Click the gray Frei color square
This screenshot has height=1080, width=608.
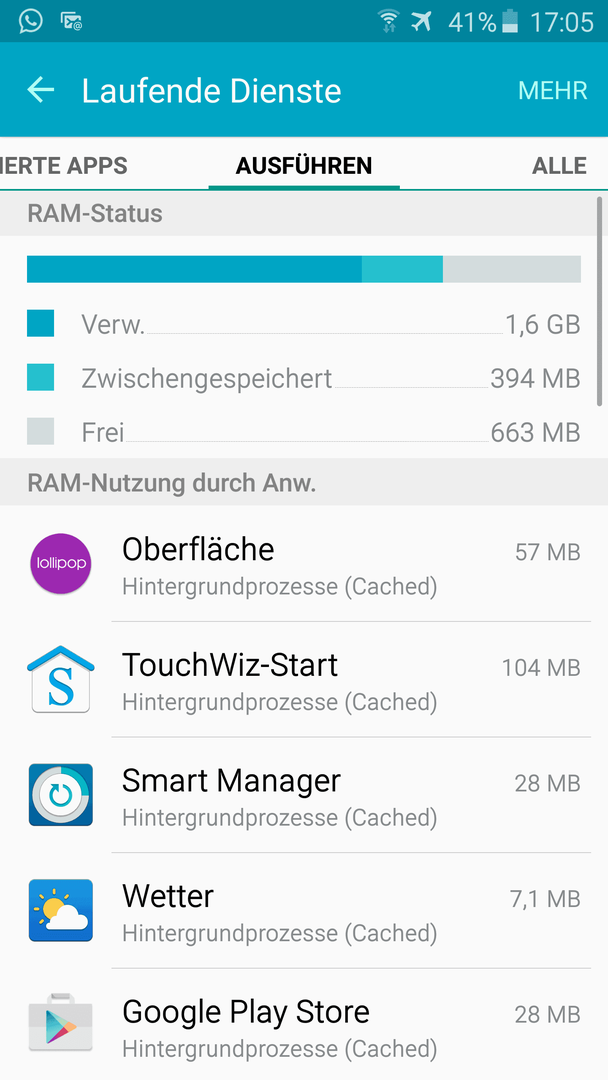[40, 431]
